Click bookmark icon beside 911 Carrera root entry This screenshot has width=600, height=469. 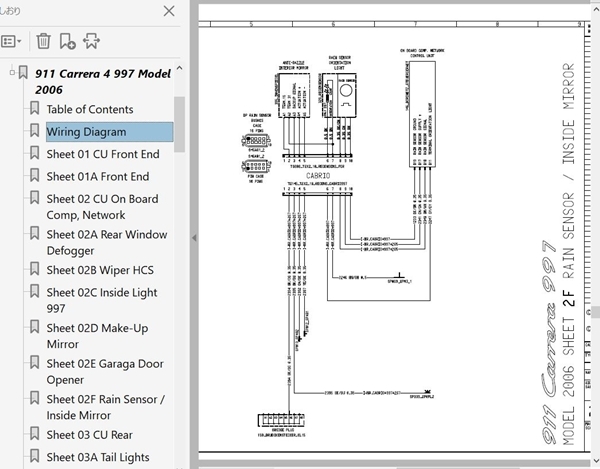(x=23, y=72)
